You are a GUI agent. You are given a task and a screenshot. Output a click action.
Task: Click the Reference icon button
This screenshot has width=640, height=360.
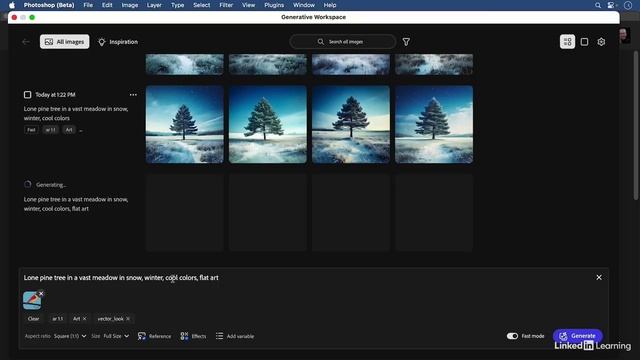[142, 336]
